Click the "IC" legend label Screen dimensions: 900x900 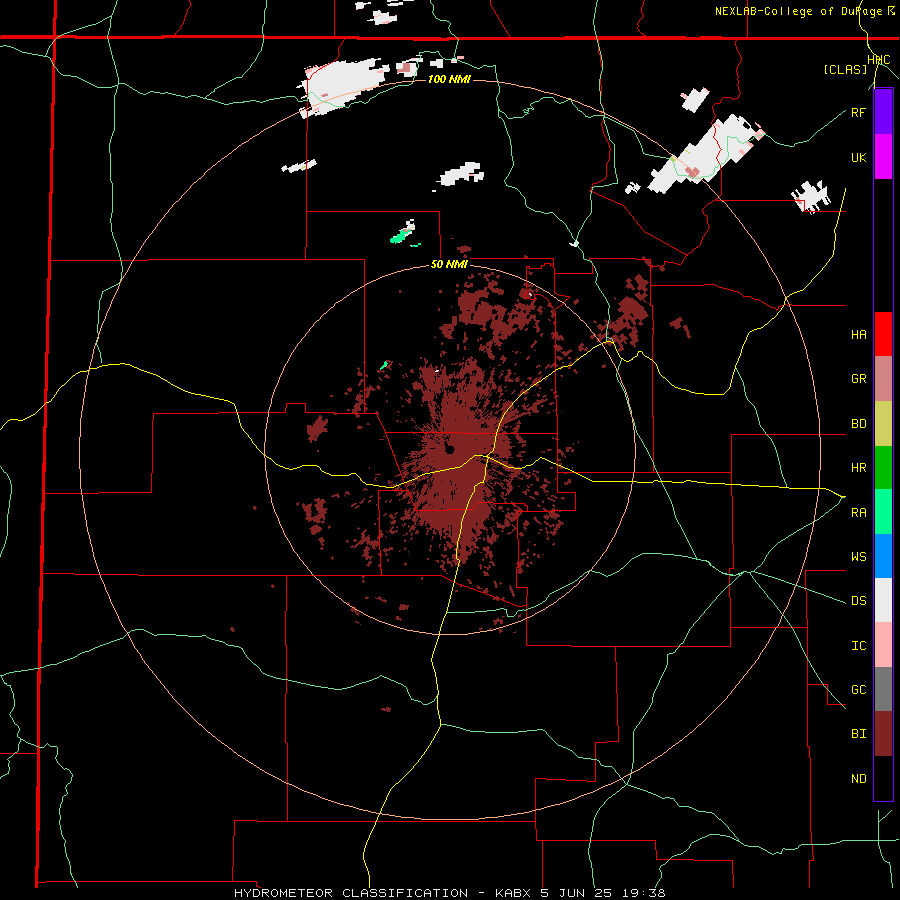858,645
